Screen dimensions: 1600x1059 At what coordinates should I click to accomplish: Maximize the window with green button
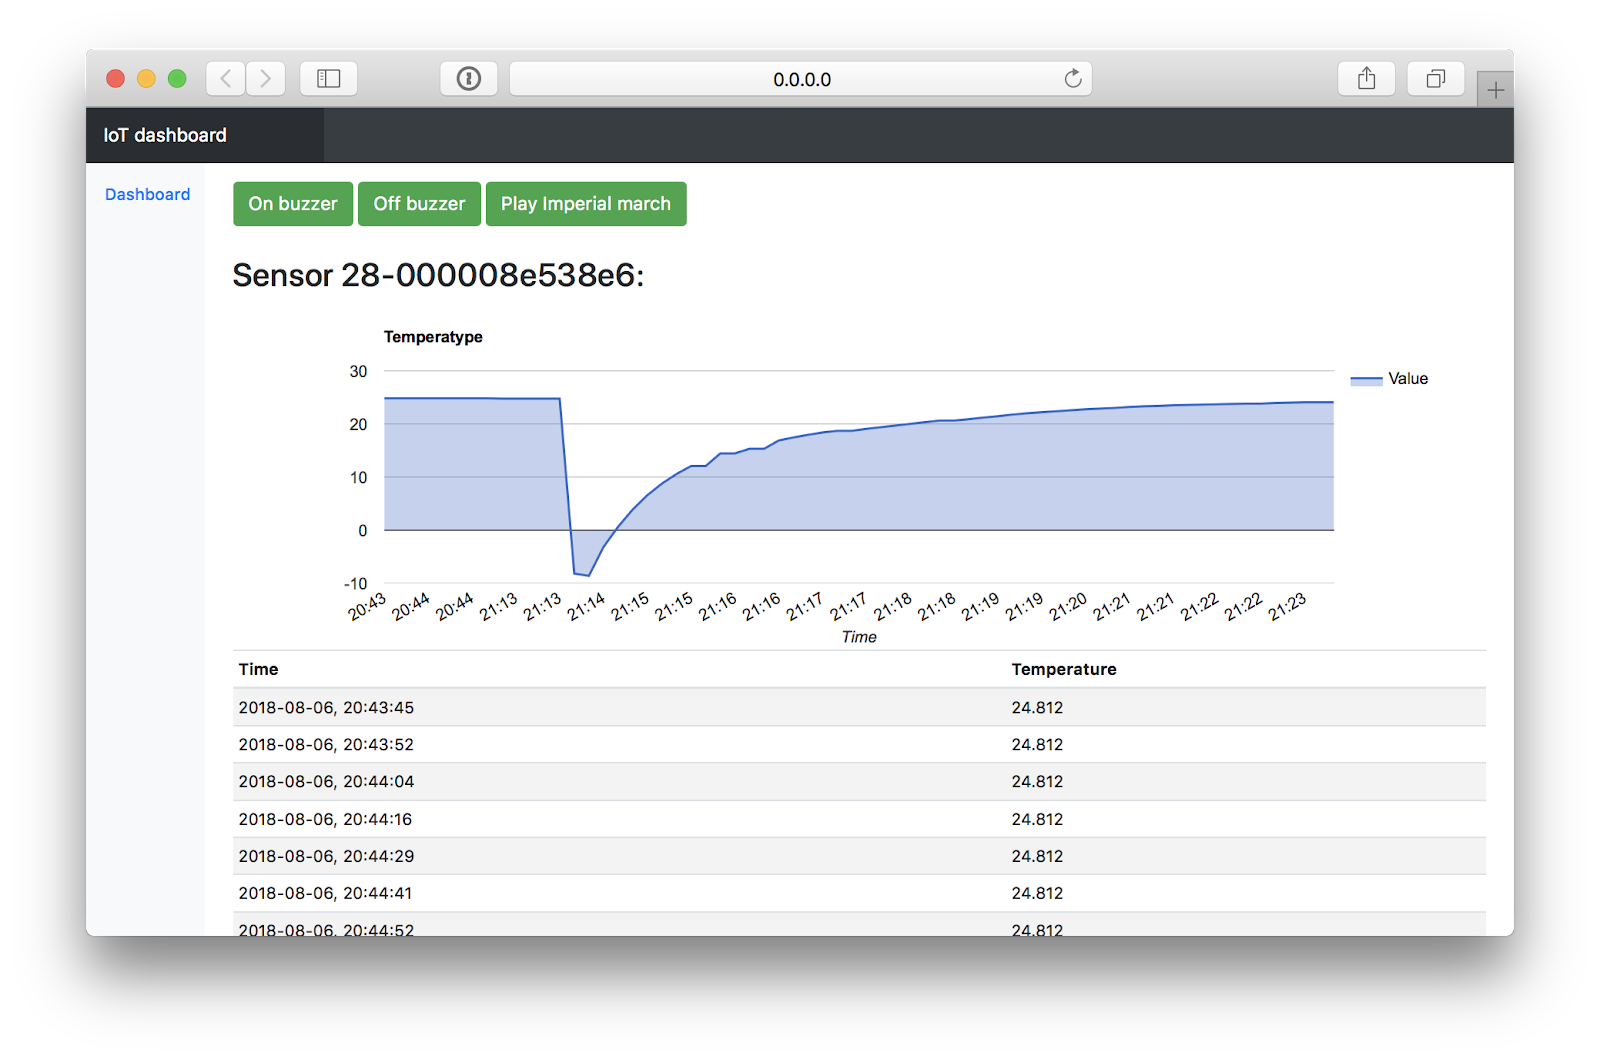tap(177, 78)
